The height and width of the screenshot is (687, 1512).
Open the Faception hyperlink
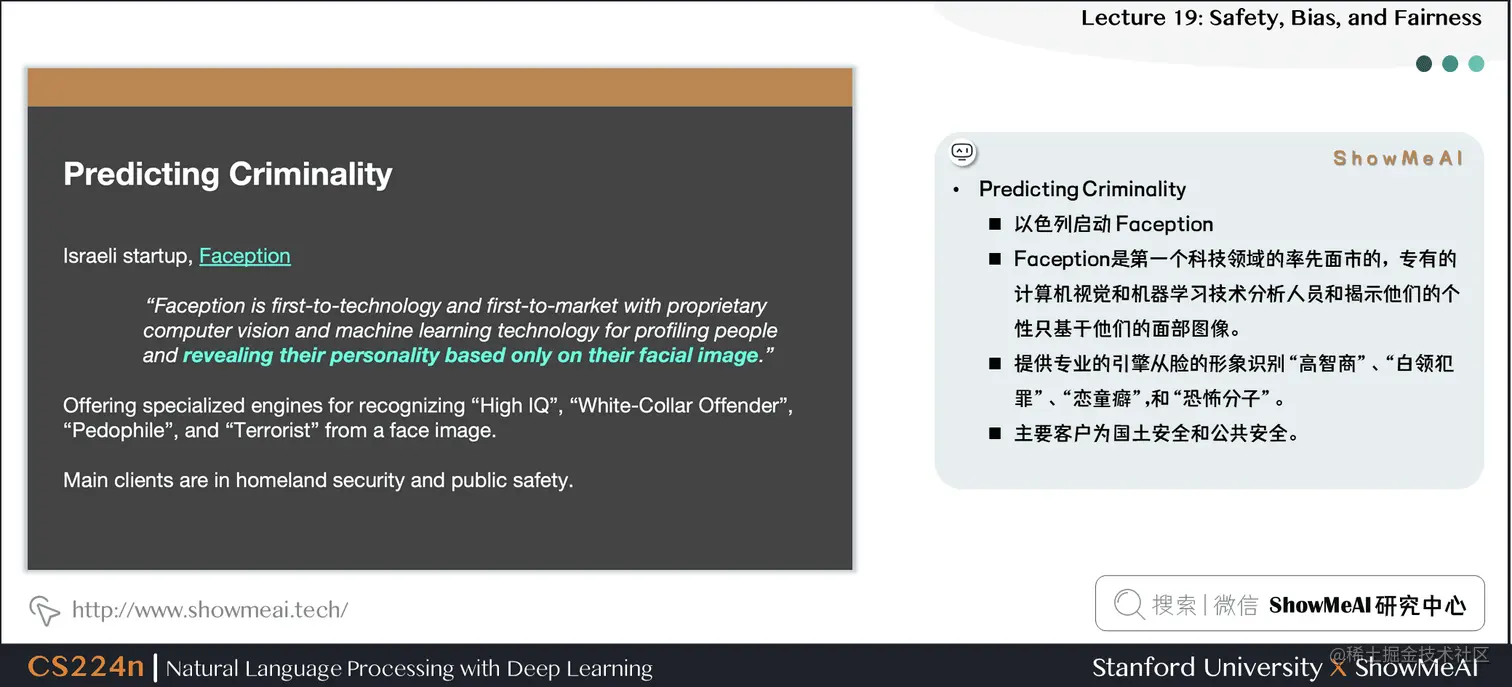pos(245,256)
